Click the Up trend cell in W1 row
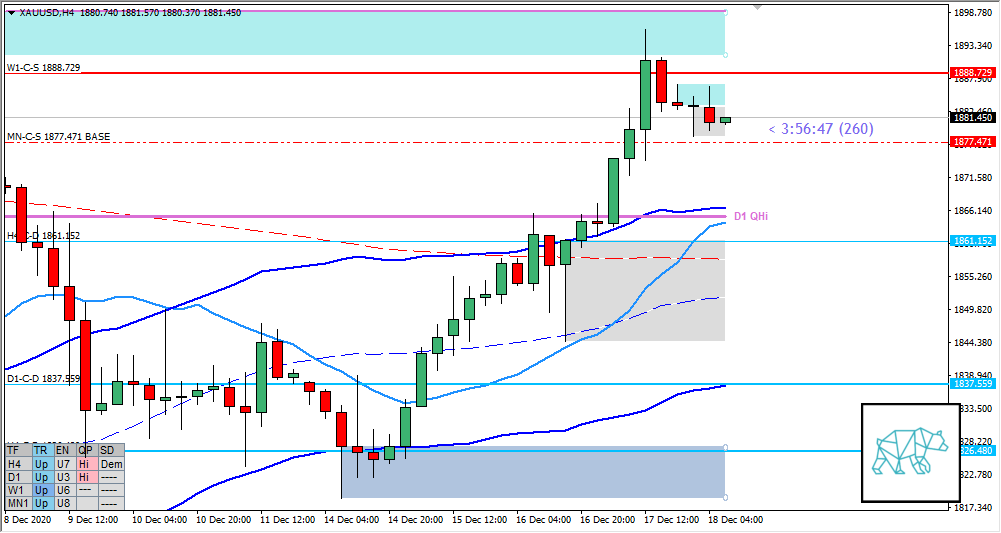This screenshot has width=1001, height=533. coord(41,490)
